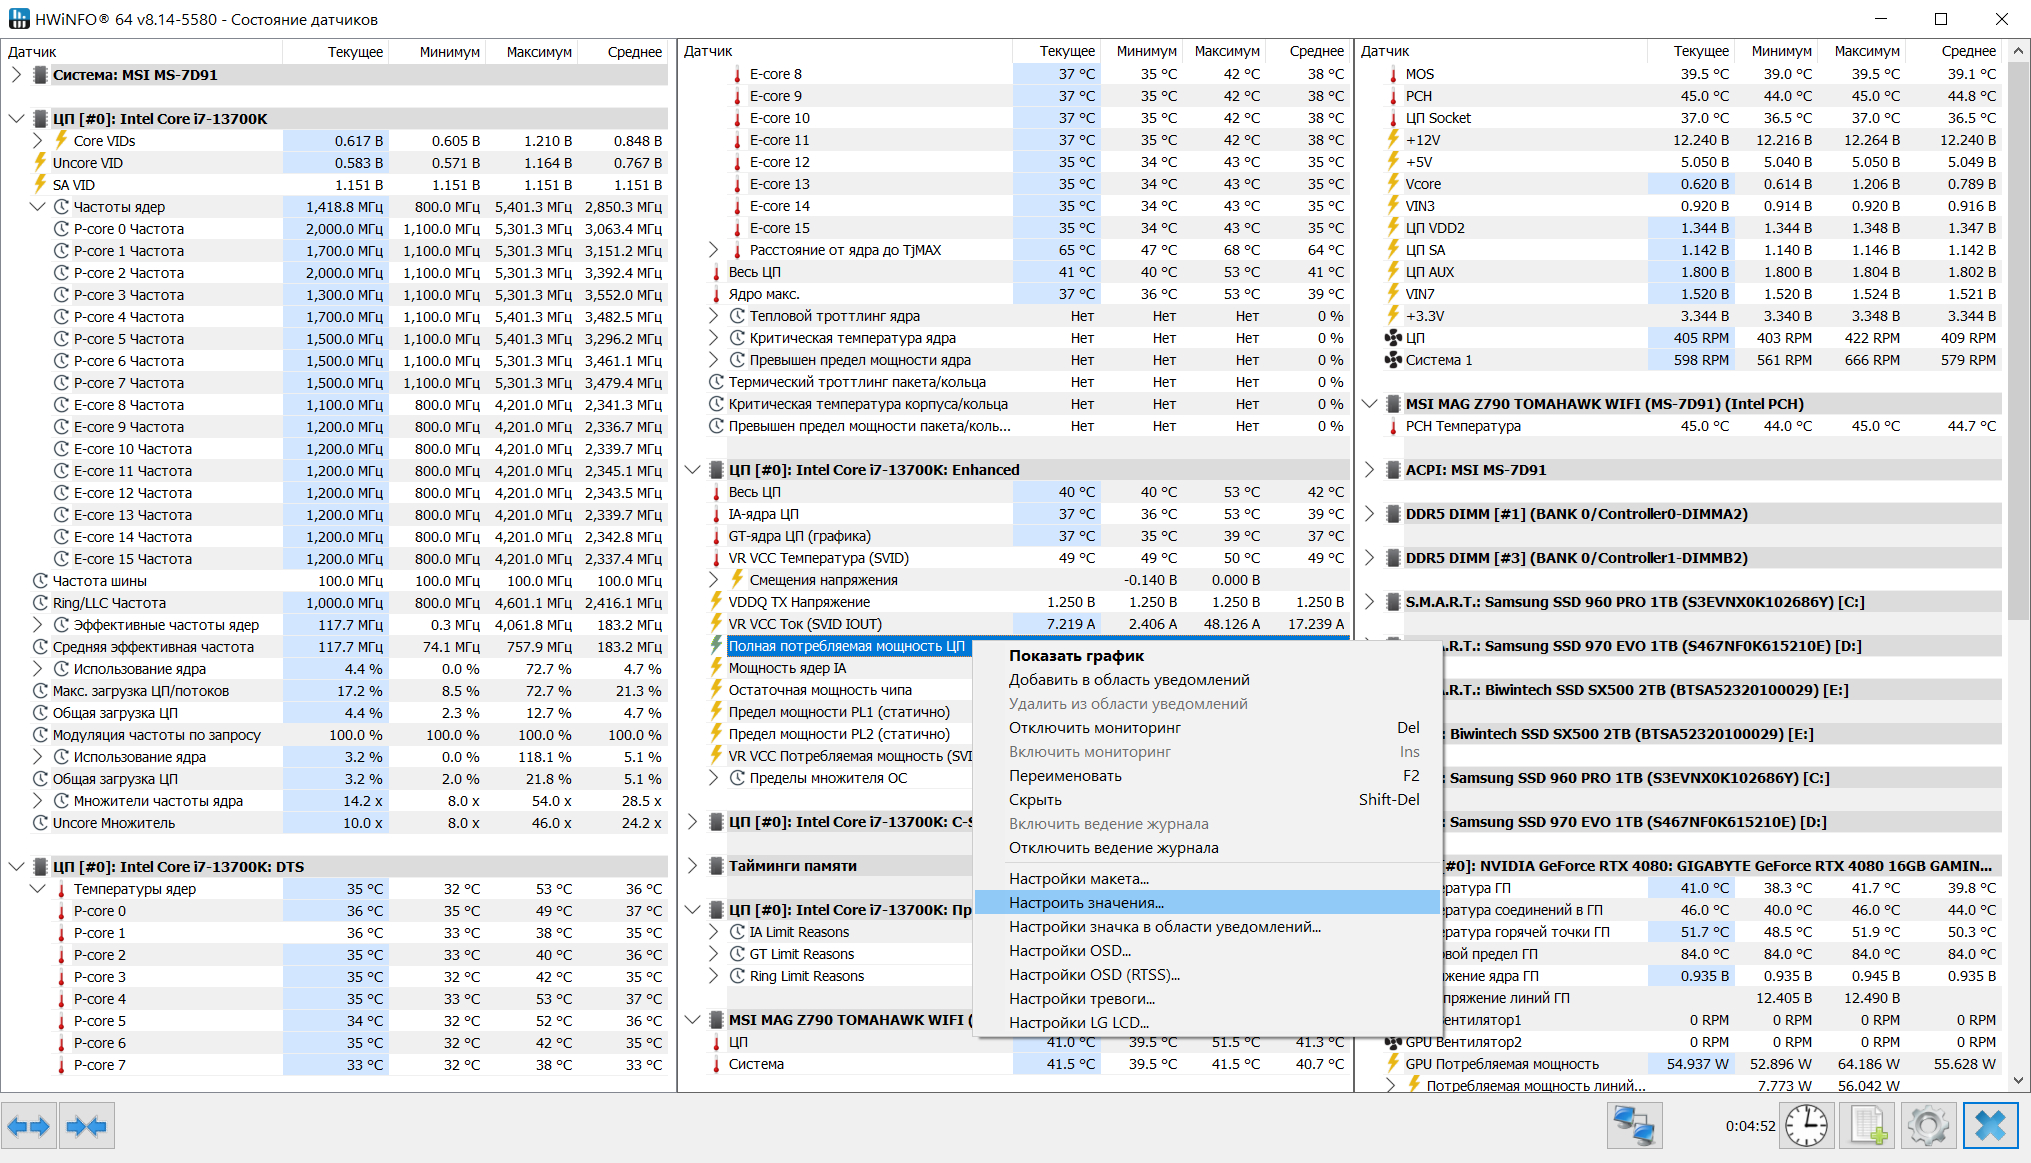2031x1163 pixels.
Task: Expand the Система: MSI MS-7D91 section
Action: tap(16, 75)
